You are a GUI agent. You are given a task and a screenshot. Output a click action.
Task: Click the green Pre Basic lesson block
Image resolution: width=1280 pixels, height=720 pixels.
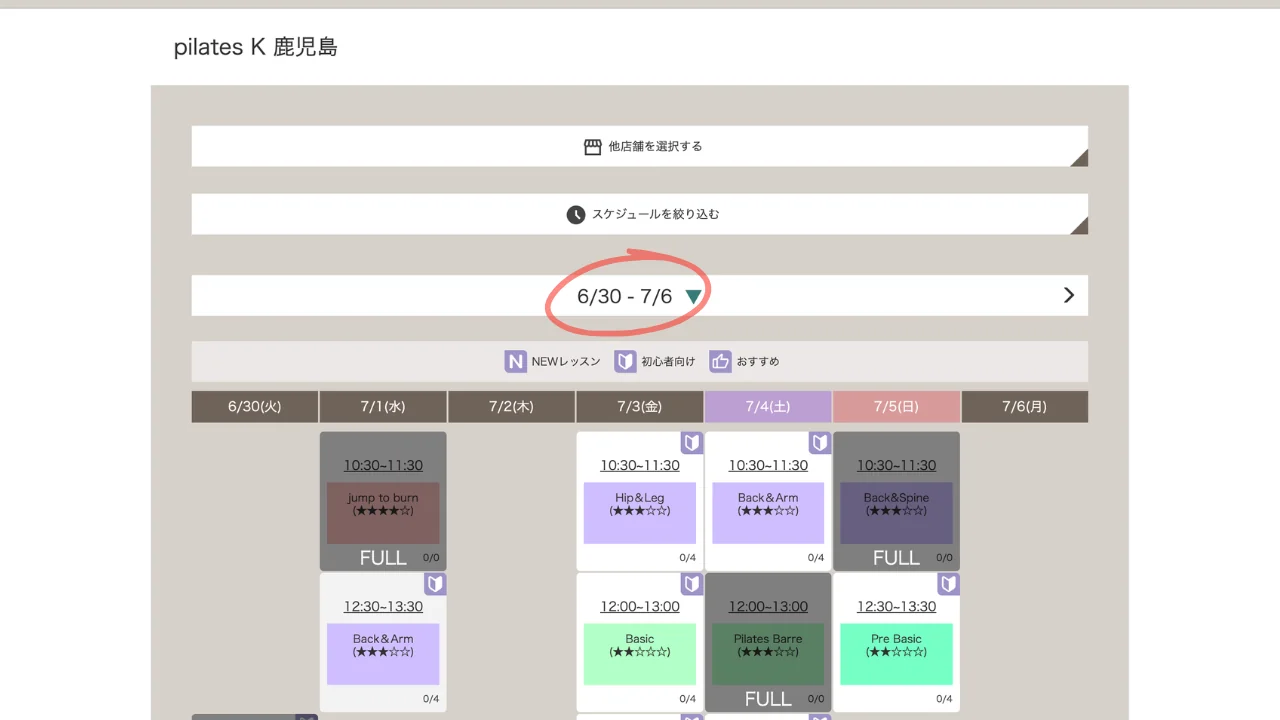pos(896,654)
